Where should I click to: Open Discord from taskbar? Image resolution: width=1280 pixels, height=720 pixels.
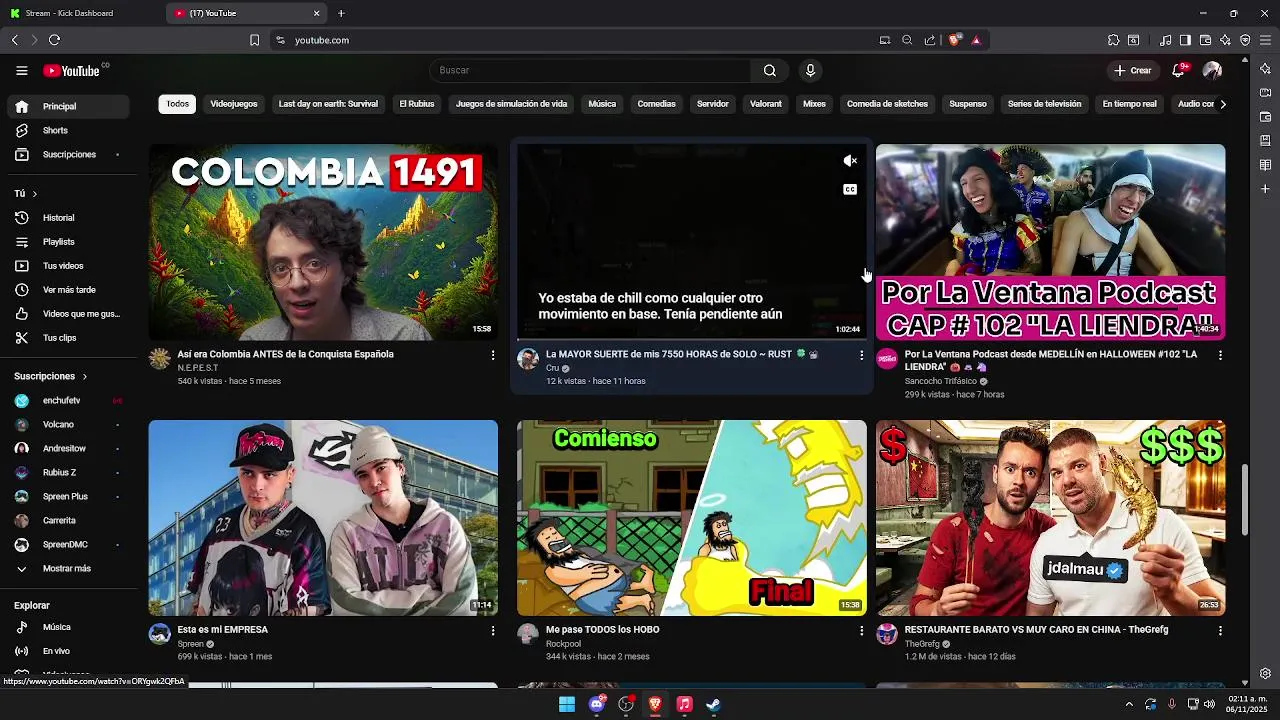597,704
